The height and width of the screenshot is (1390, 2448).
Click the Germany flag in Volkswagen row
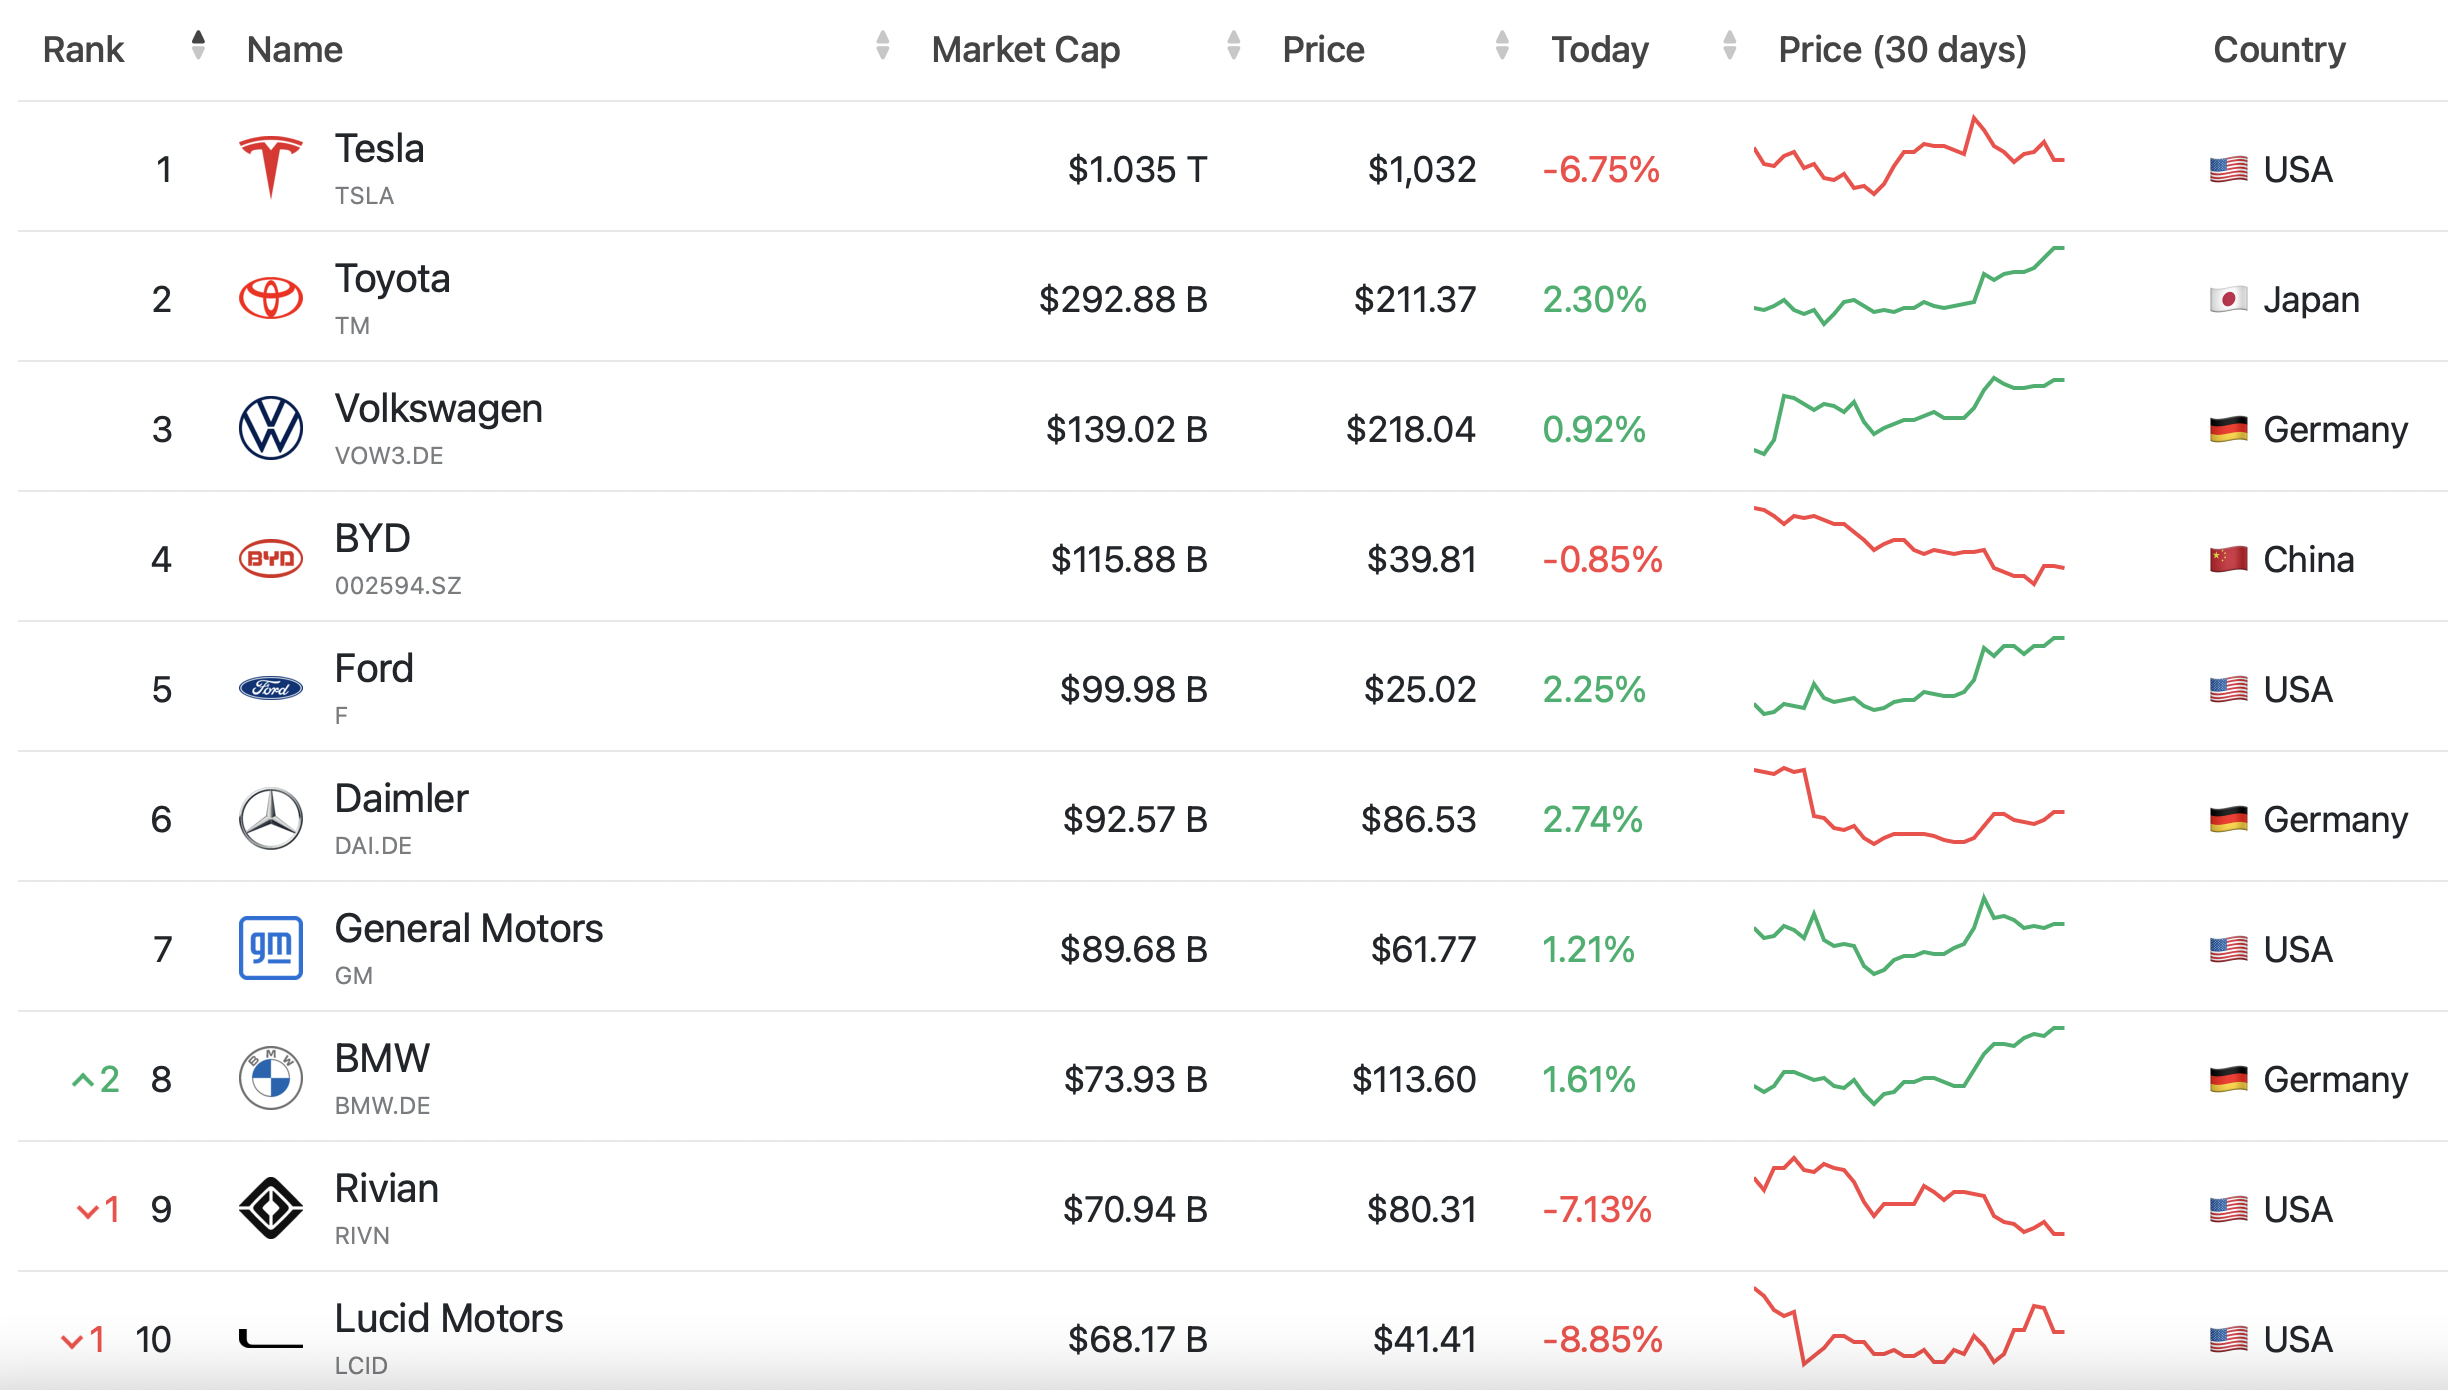(2229, 430)
